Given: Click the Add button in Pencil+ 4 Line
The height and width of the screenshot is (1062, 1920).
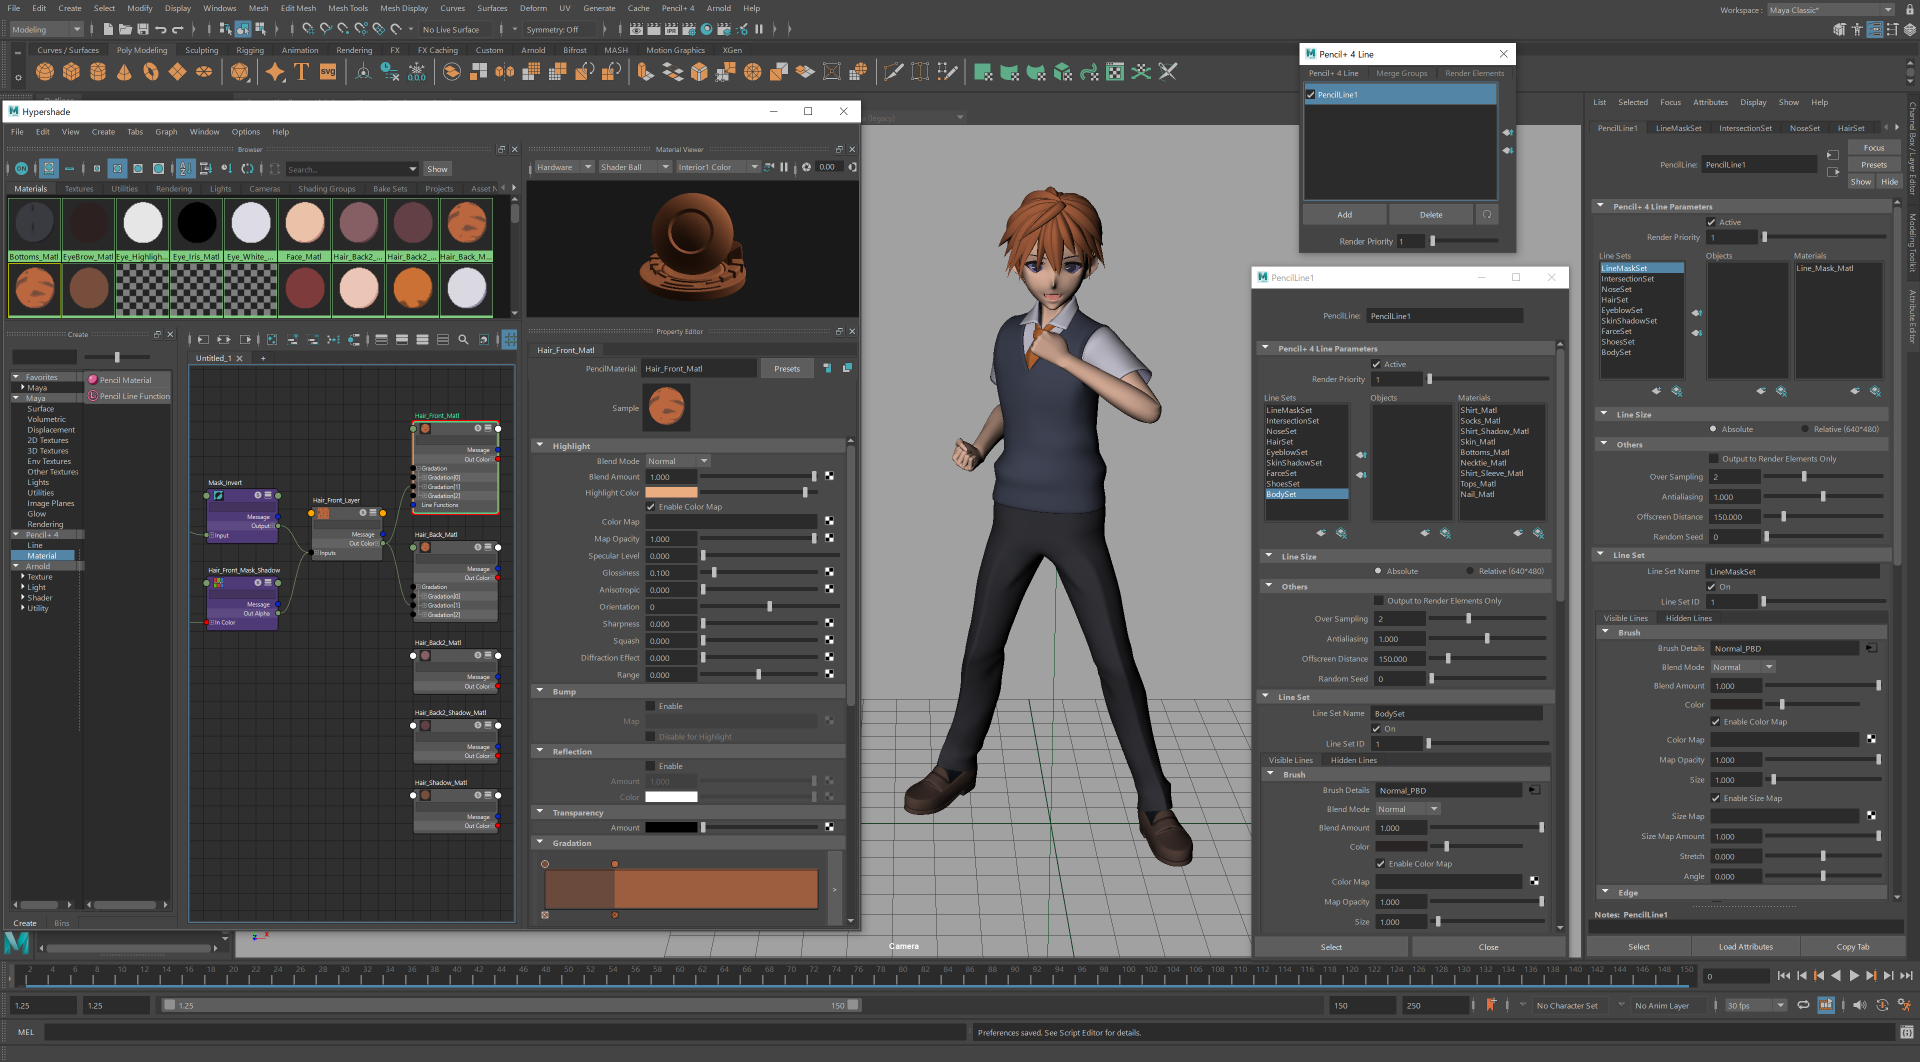Looking at the screenshot, I should pos(1344,214).
